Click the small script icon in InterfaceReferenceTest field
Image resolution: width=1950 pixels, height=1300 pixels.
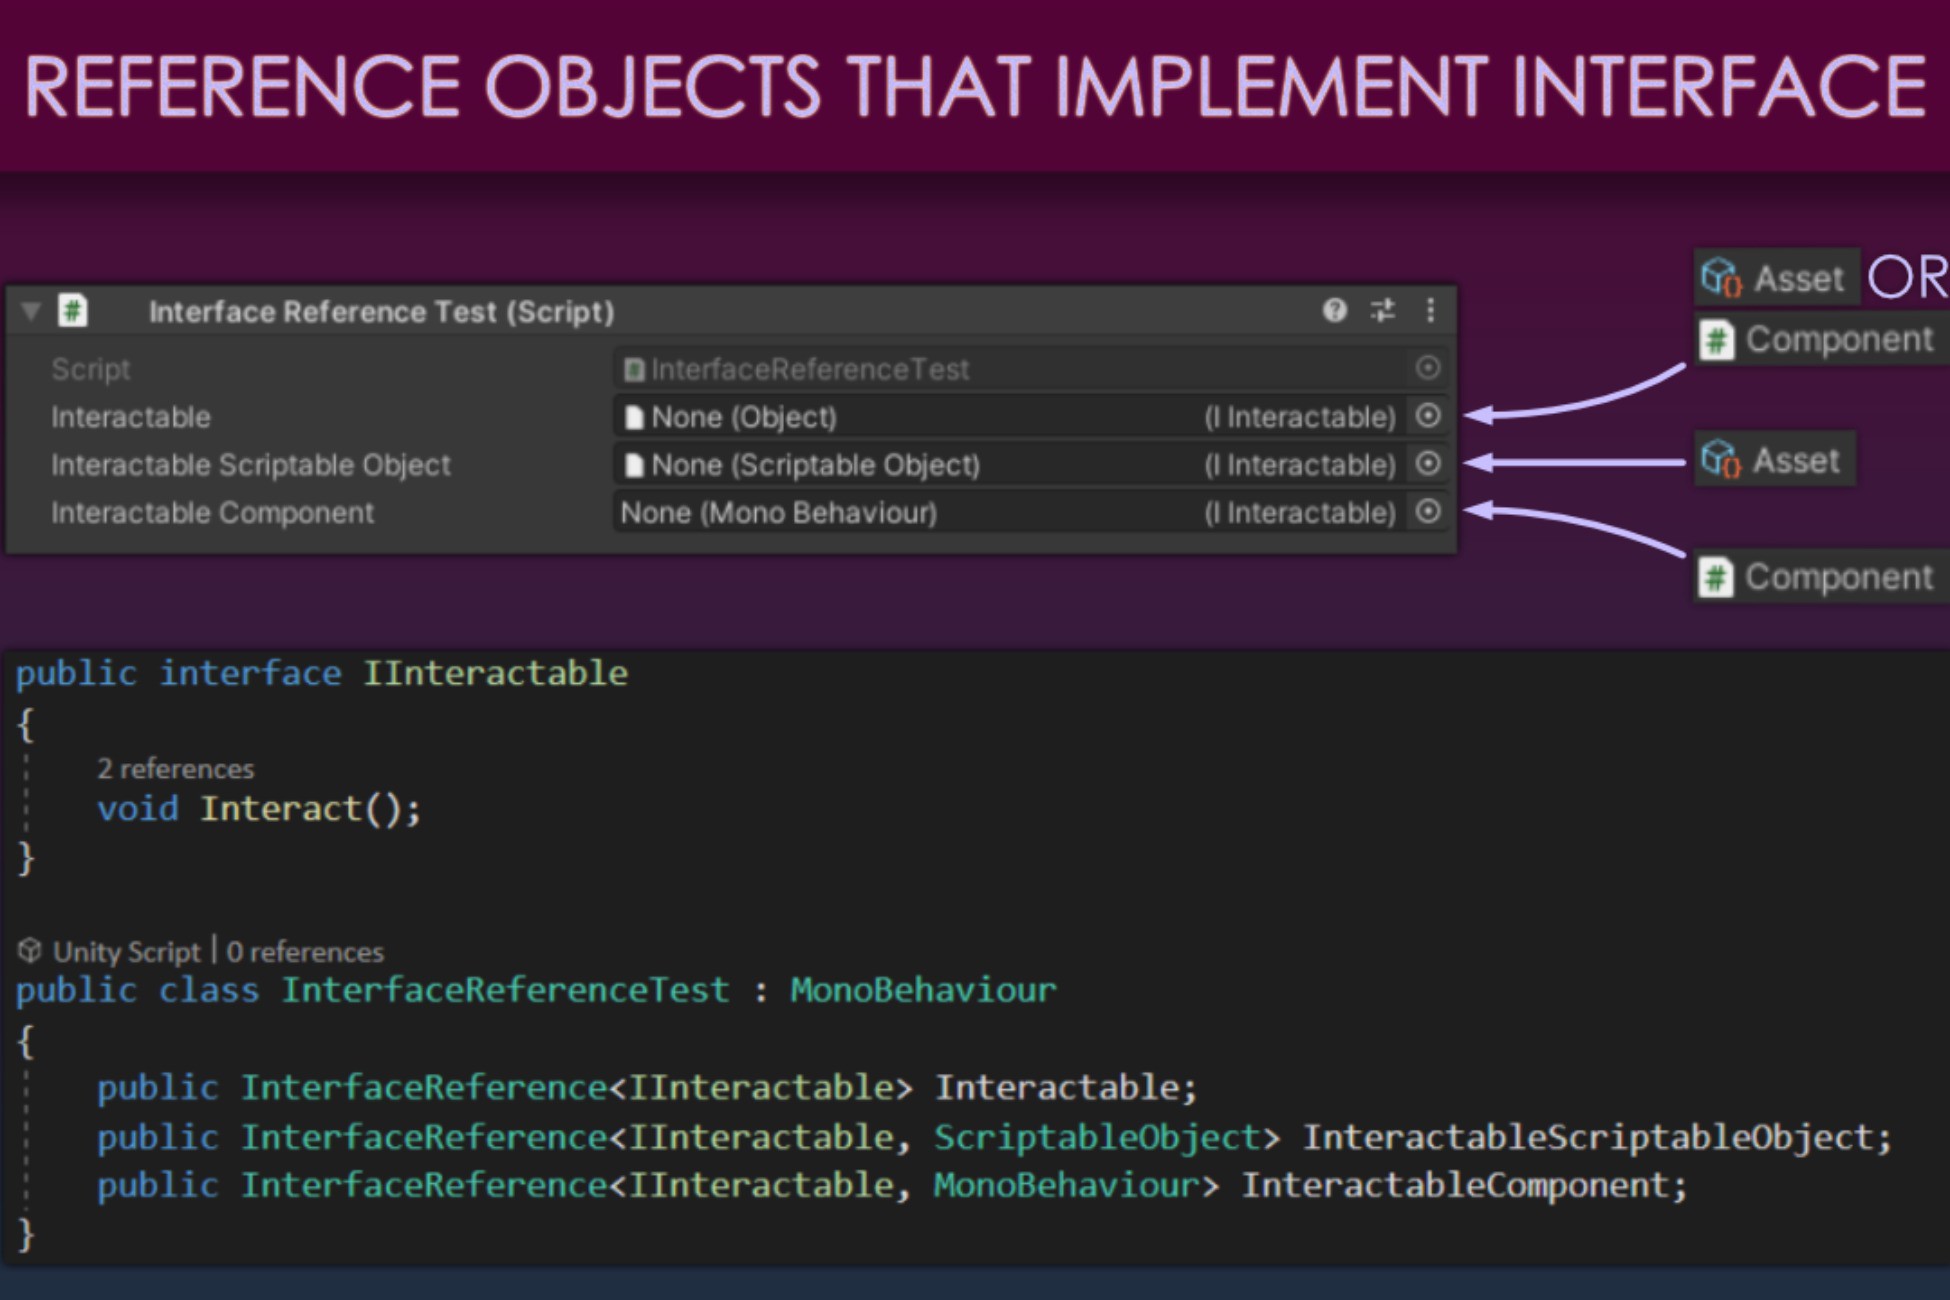click(x=633, y=370)
